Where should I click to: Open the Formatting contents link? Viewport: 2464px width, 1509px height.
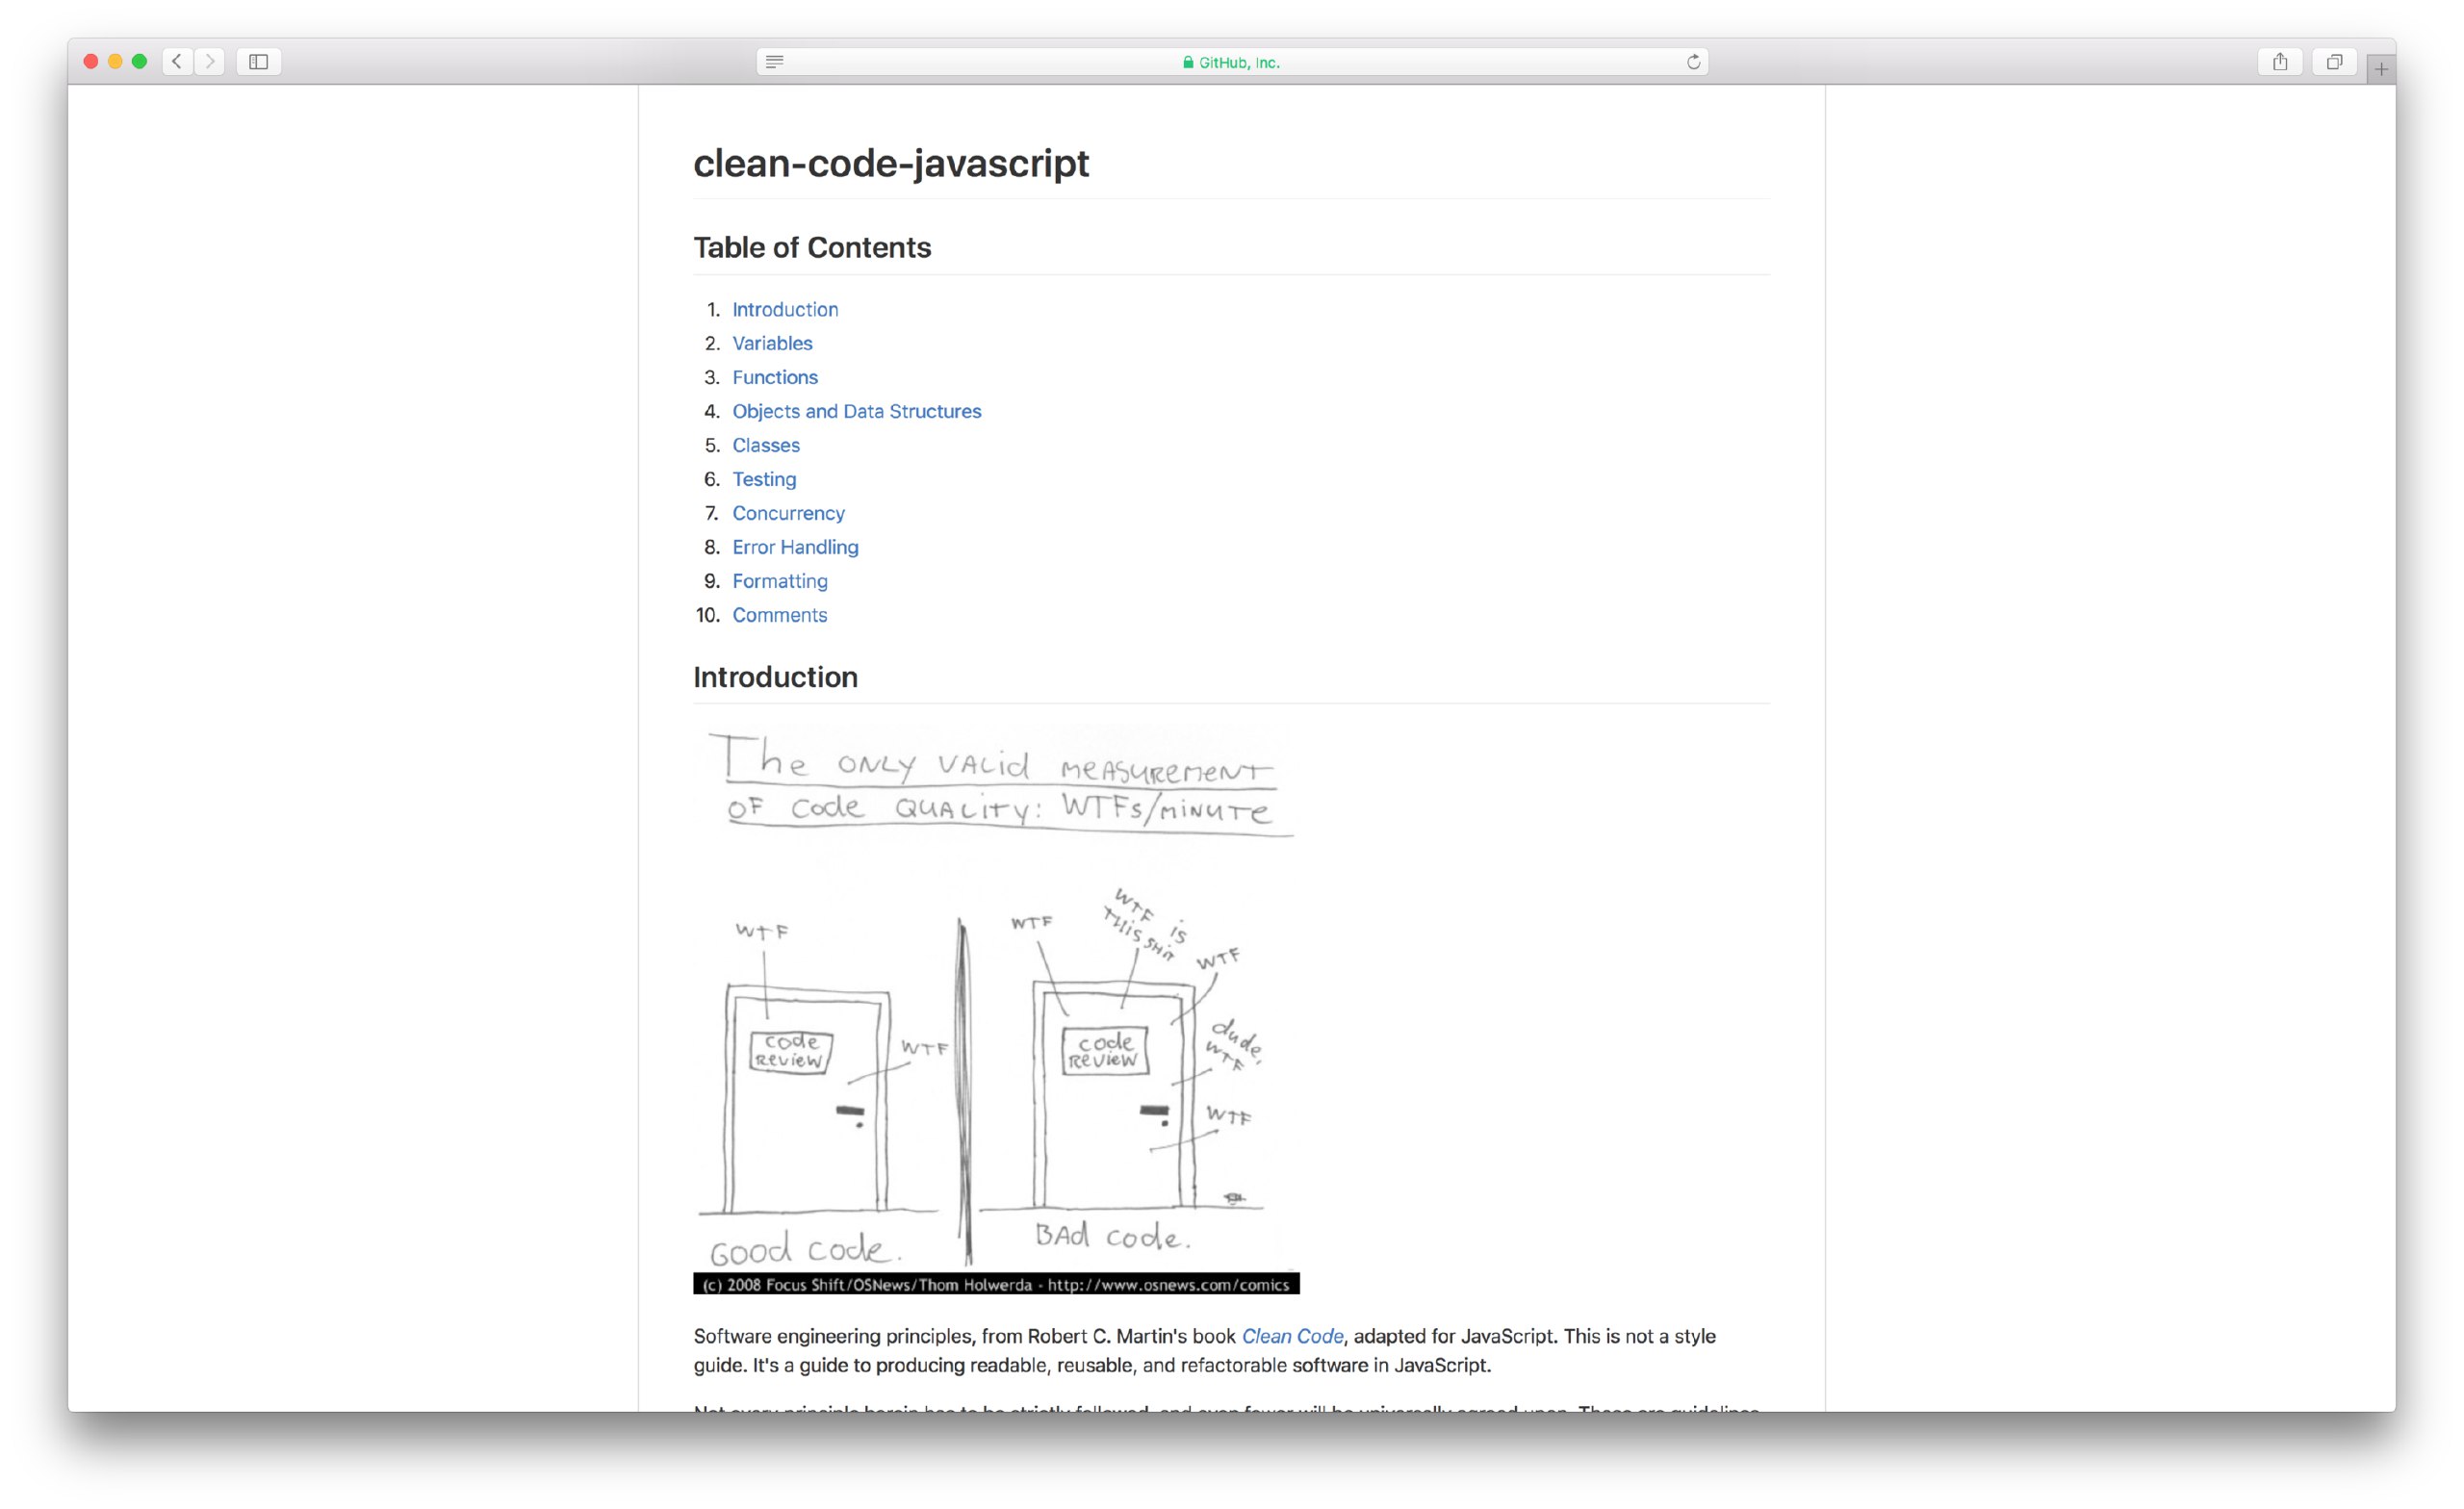[779, 582]
